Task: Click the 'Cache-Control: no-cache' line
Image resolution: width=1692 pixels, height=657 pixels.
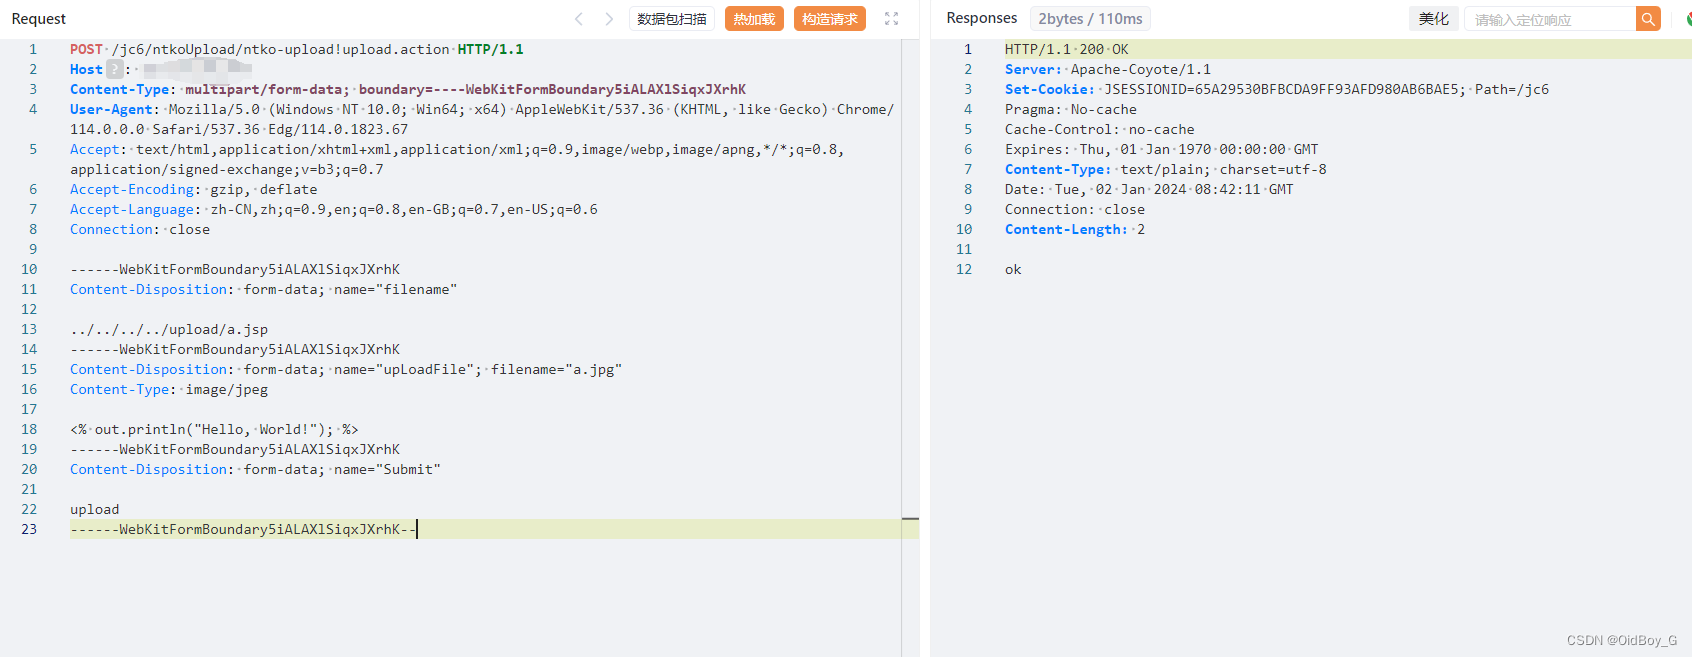Action: coord(1100,129)
